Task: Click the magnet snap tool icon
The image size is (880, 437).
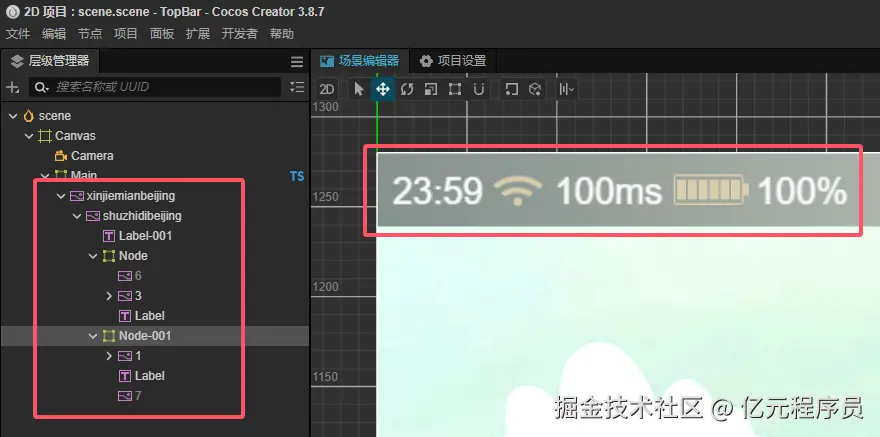Action: pyautogui.click(x=478, y=89)
